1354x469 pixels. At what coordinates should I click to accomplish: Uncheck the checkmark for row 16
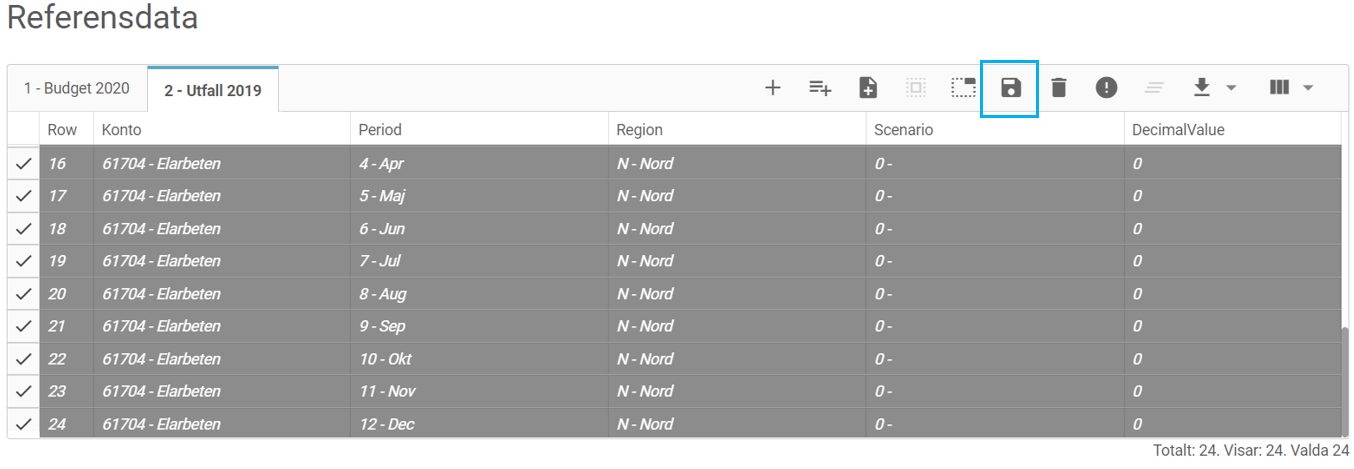pos(24,164)
